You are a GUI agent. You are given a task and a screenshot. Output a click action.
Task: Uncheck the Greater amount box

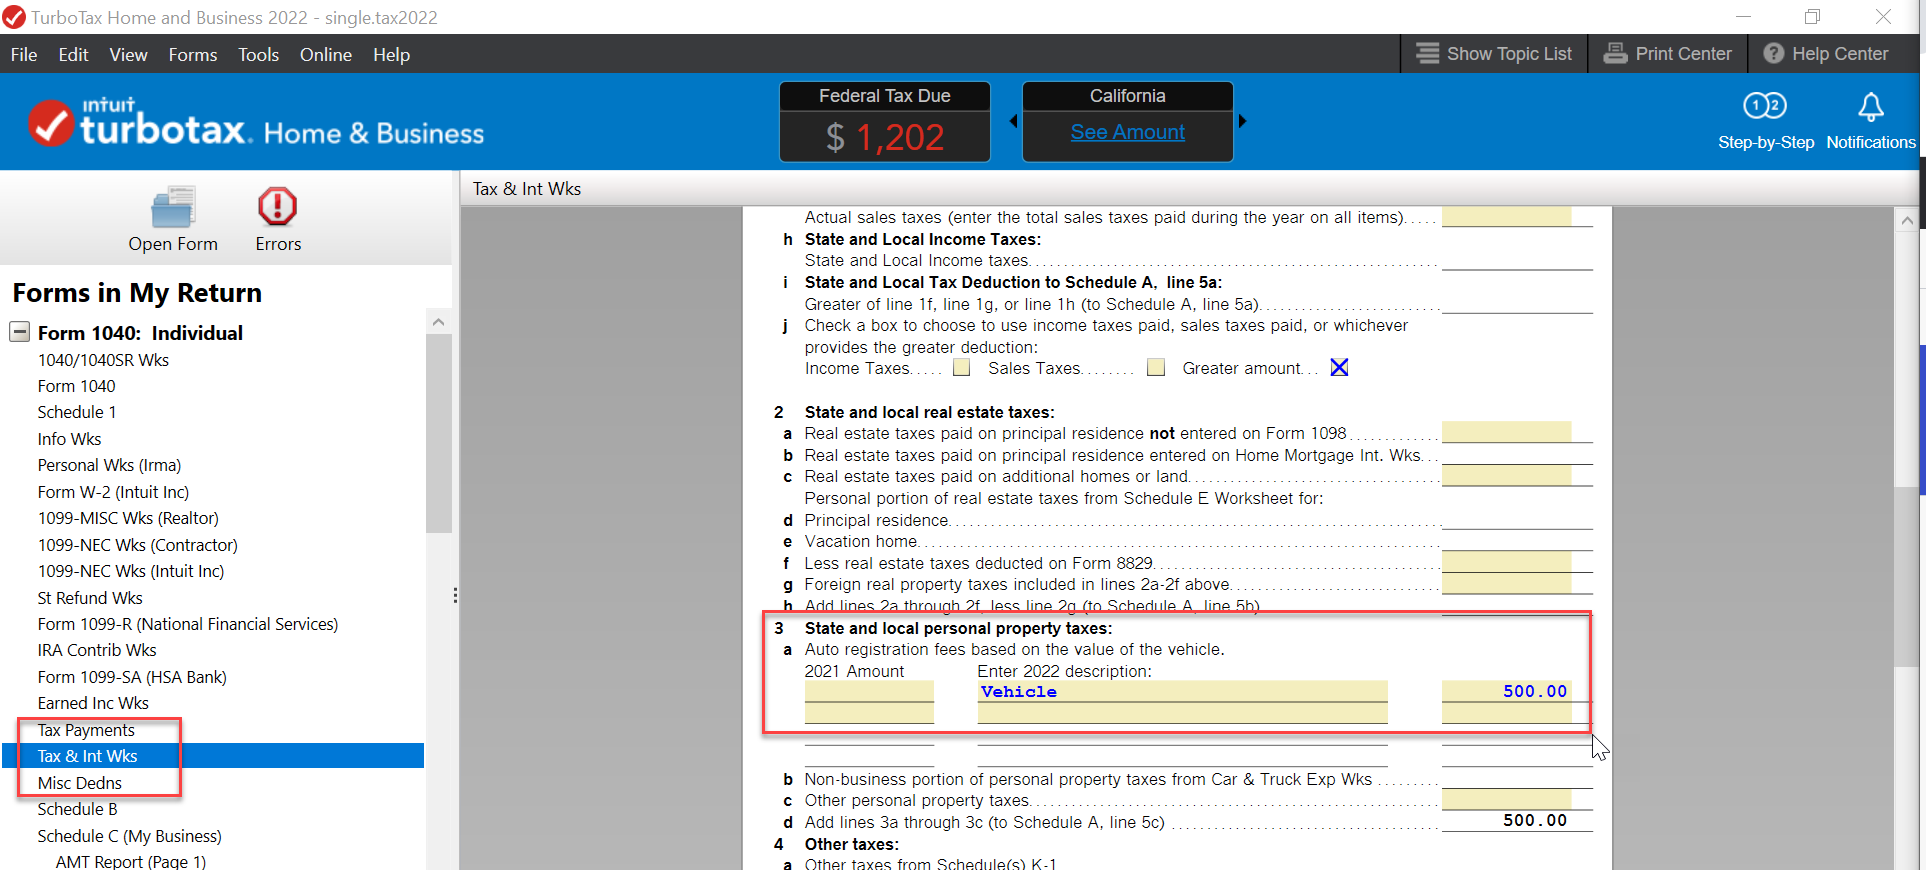coord(1339,368)
